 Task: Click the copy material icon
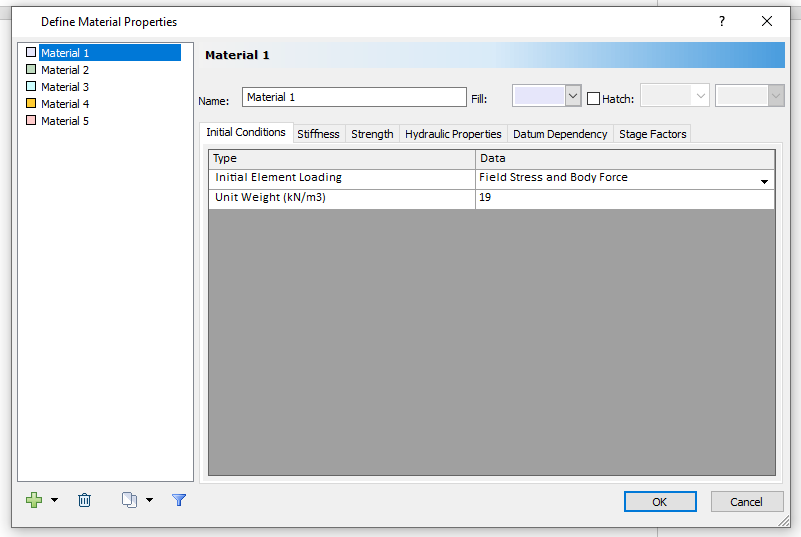[129, 500]
